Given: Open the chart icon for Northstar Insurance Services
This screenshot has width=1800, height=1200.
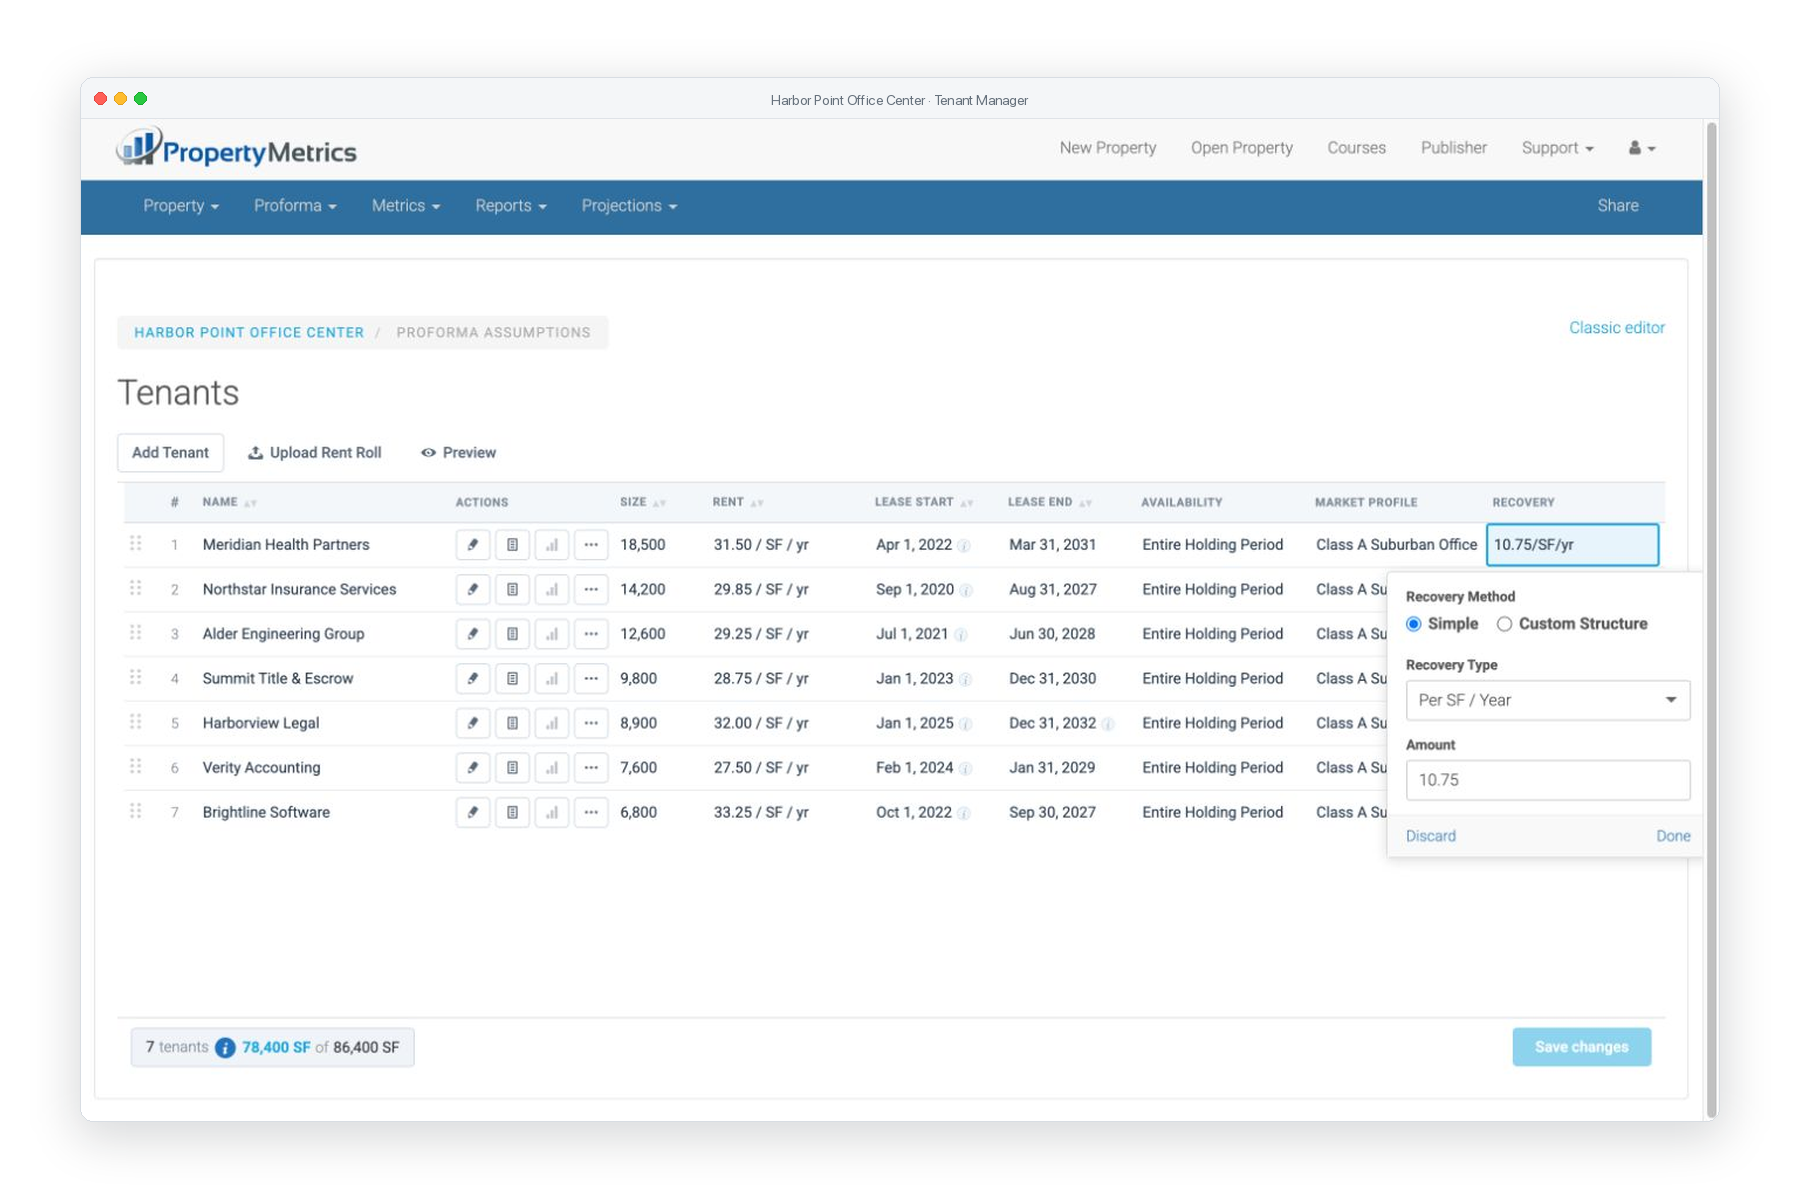Looking at the screenshot, I should 552,589.
